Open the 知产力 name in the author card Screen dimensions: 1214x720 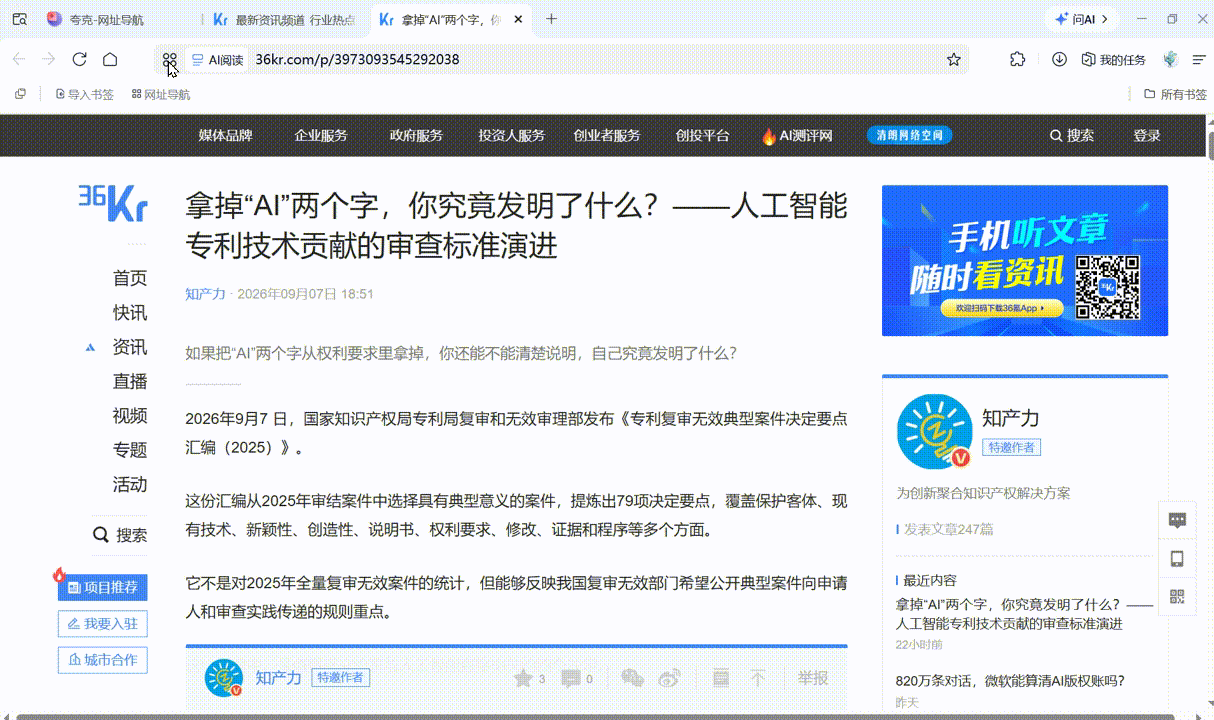(x=1011, y=418)
